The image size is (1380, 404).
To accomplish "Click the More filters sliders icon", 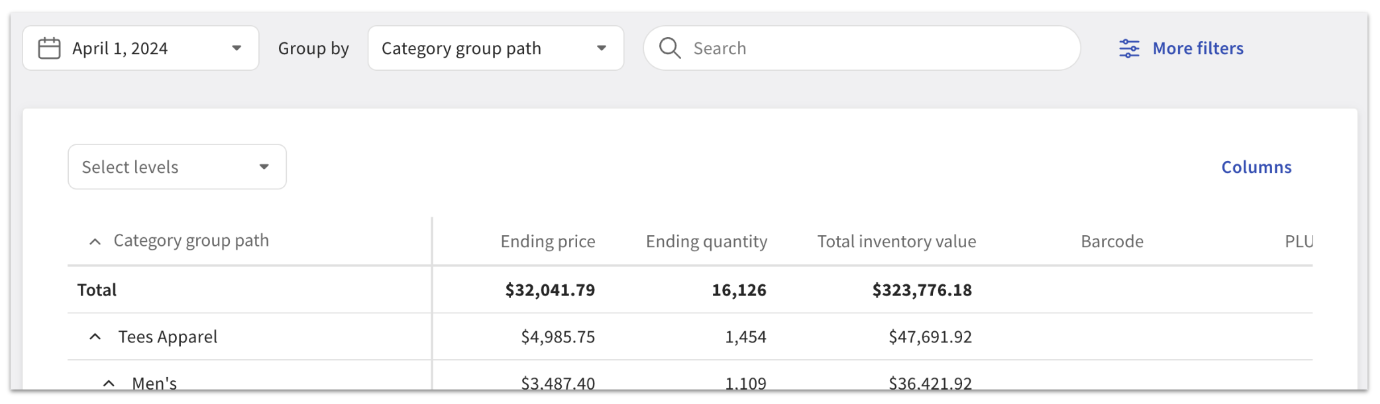I will point(1129,48).
